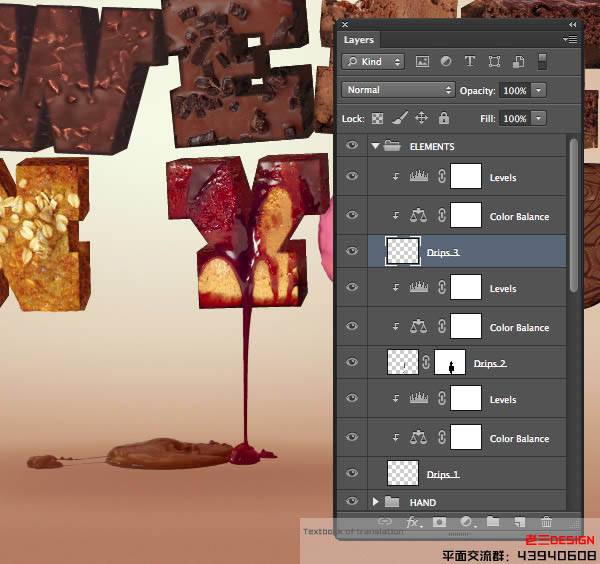Select Levels layer label above Drips 1 group
Viewport: 600px width, 564px height.
coord(503,399)
